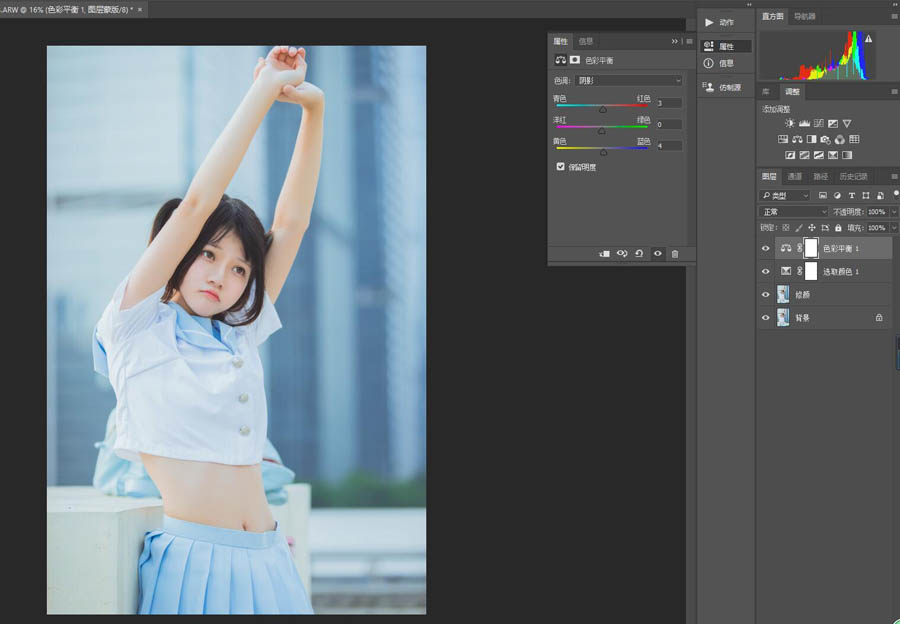
Task: Click the lock all padlock icon
Action: pos(838,228)
